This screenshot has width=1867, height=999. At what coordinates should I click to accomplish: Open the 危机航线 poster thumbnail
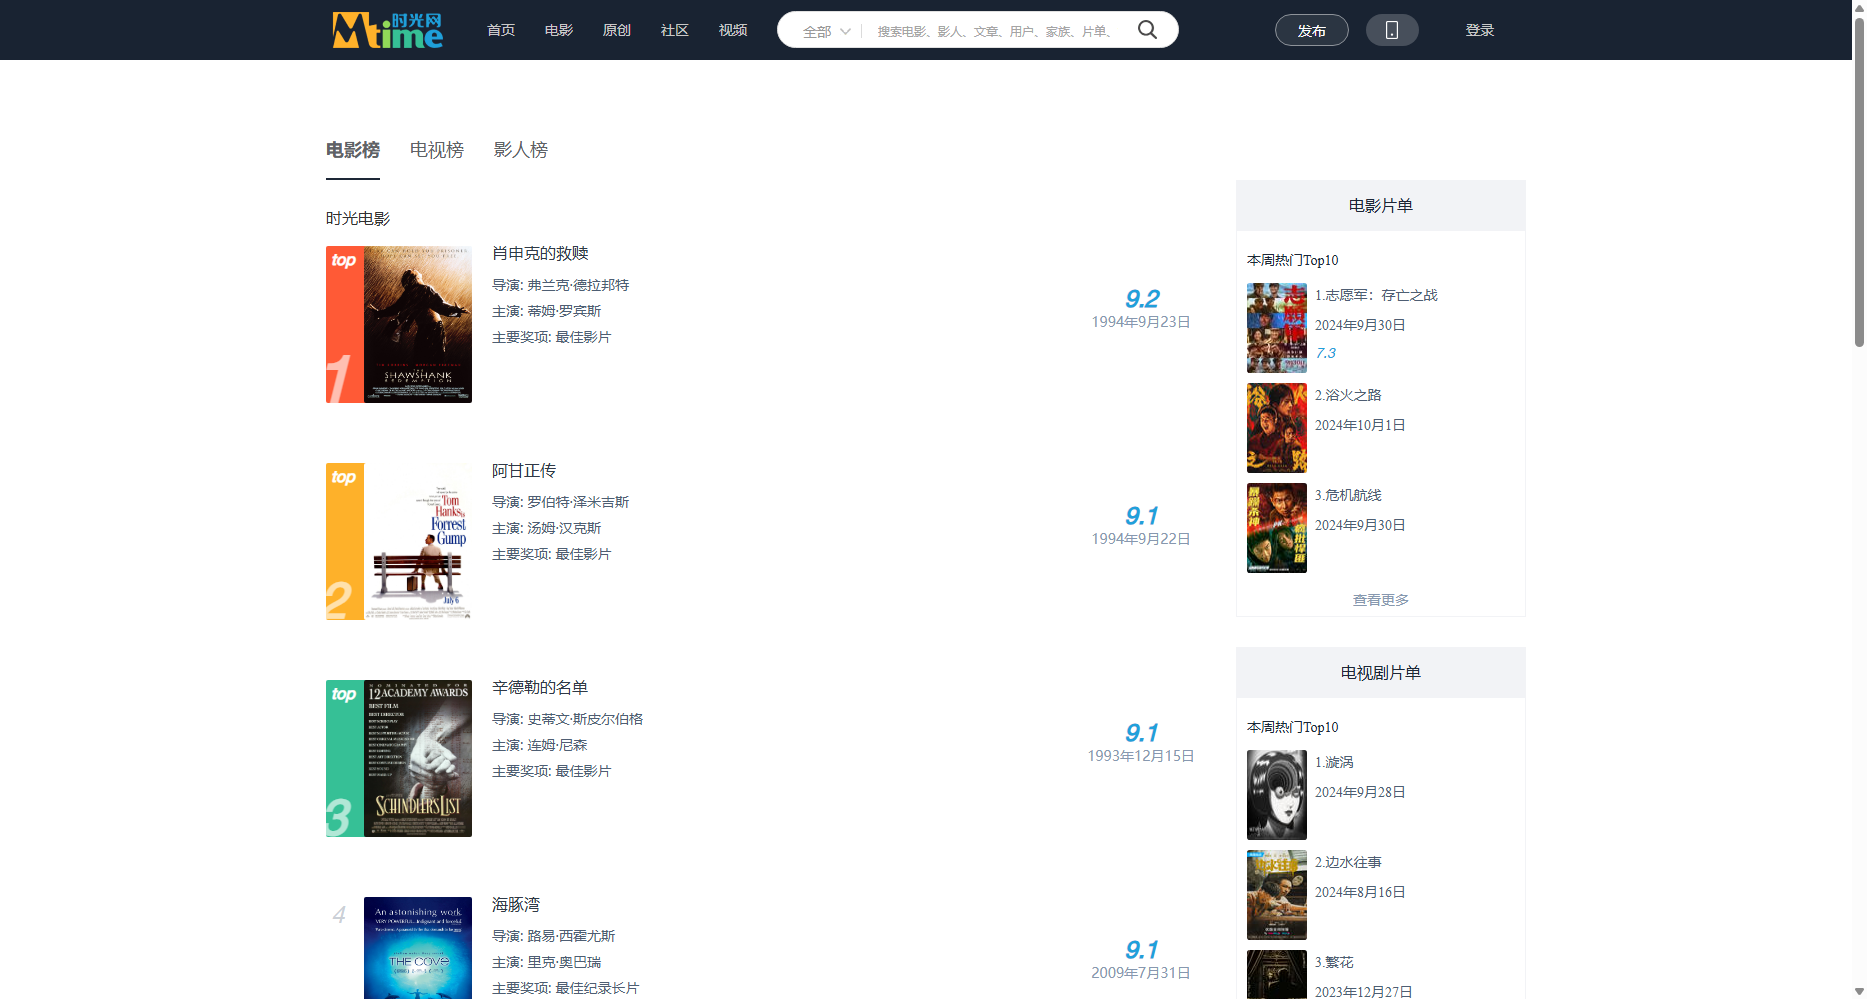[x=1277, y=528]
